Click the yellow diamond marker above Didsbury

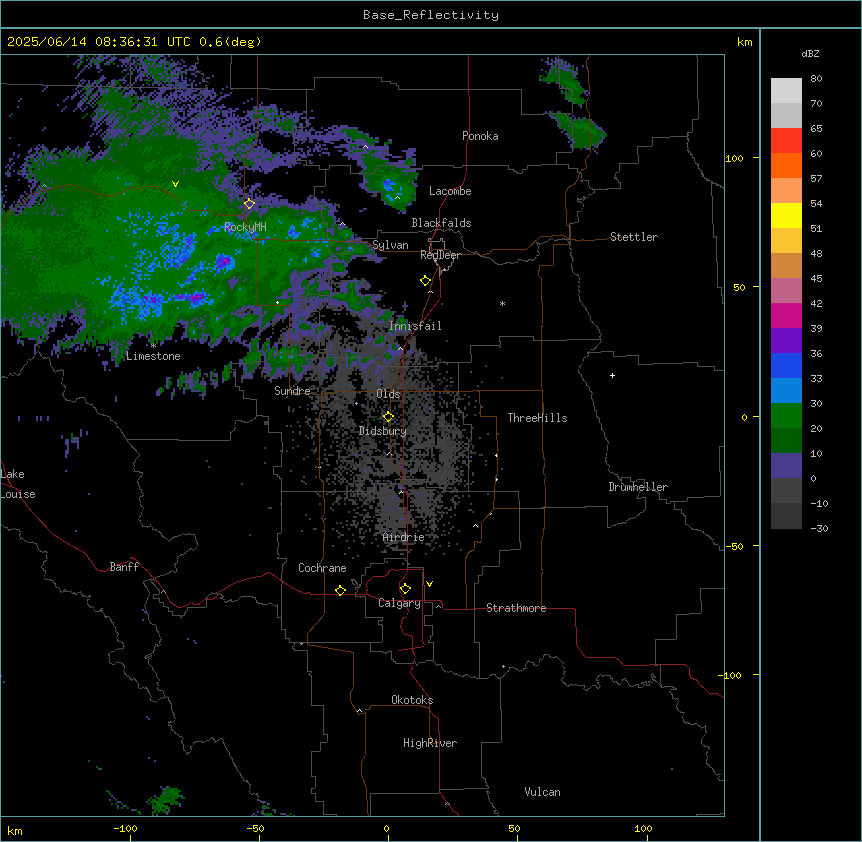[x=388, y=416]
